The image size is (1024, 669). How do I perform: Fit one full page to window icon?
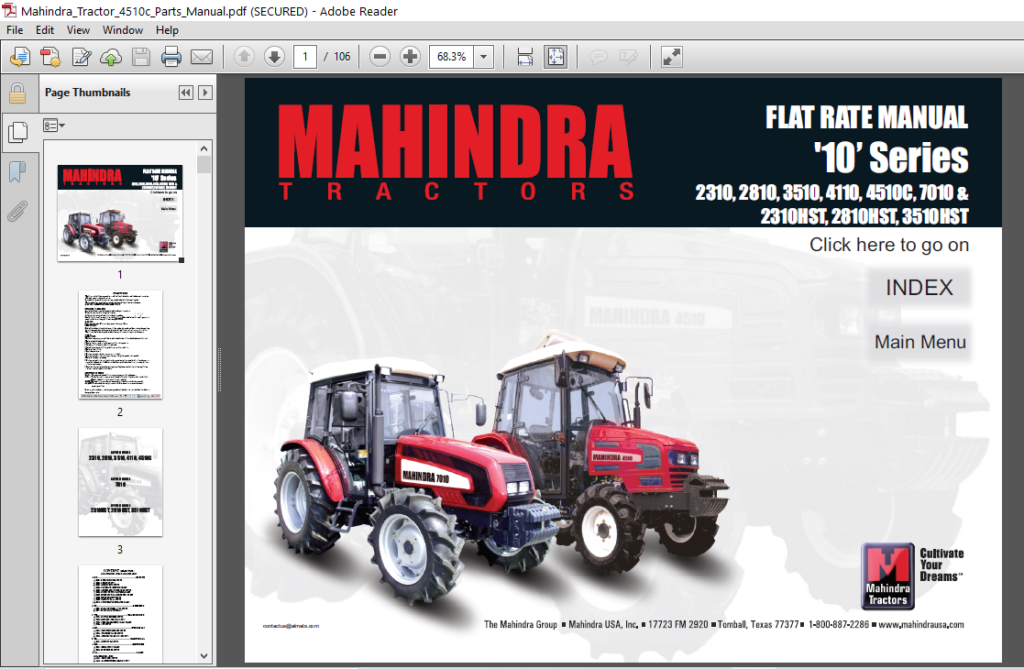556,57
